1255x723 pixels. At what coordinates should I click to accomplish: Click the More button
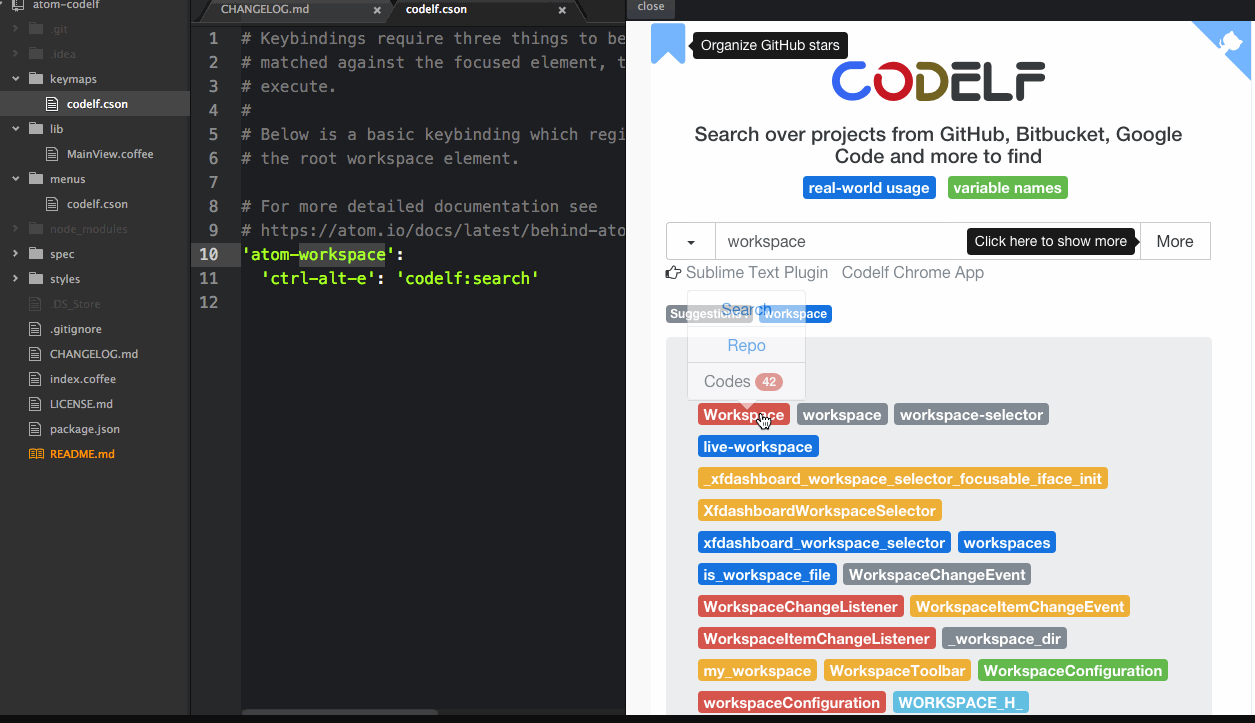click(1175, 241)
